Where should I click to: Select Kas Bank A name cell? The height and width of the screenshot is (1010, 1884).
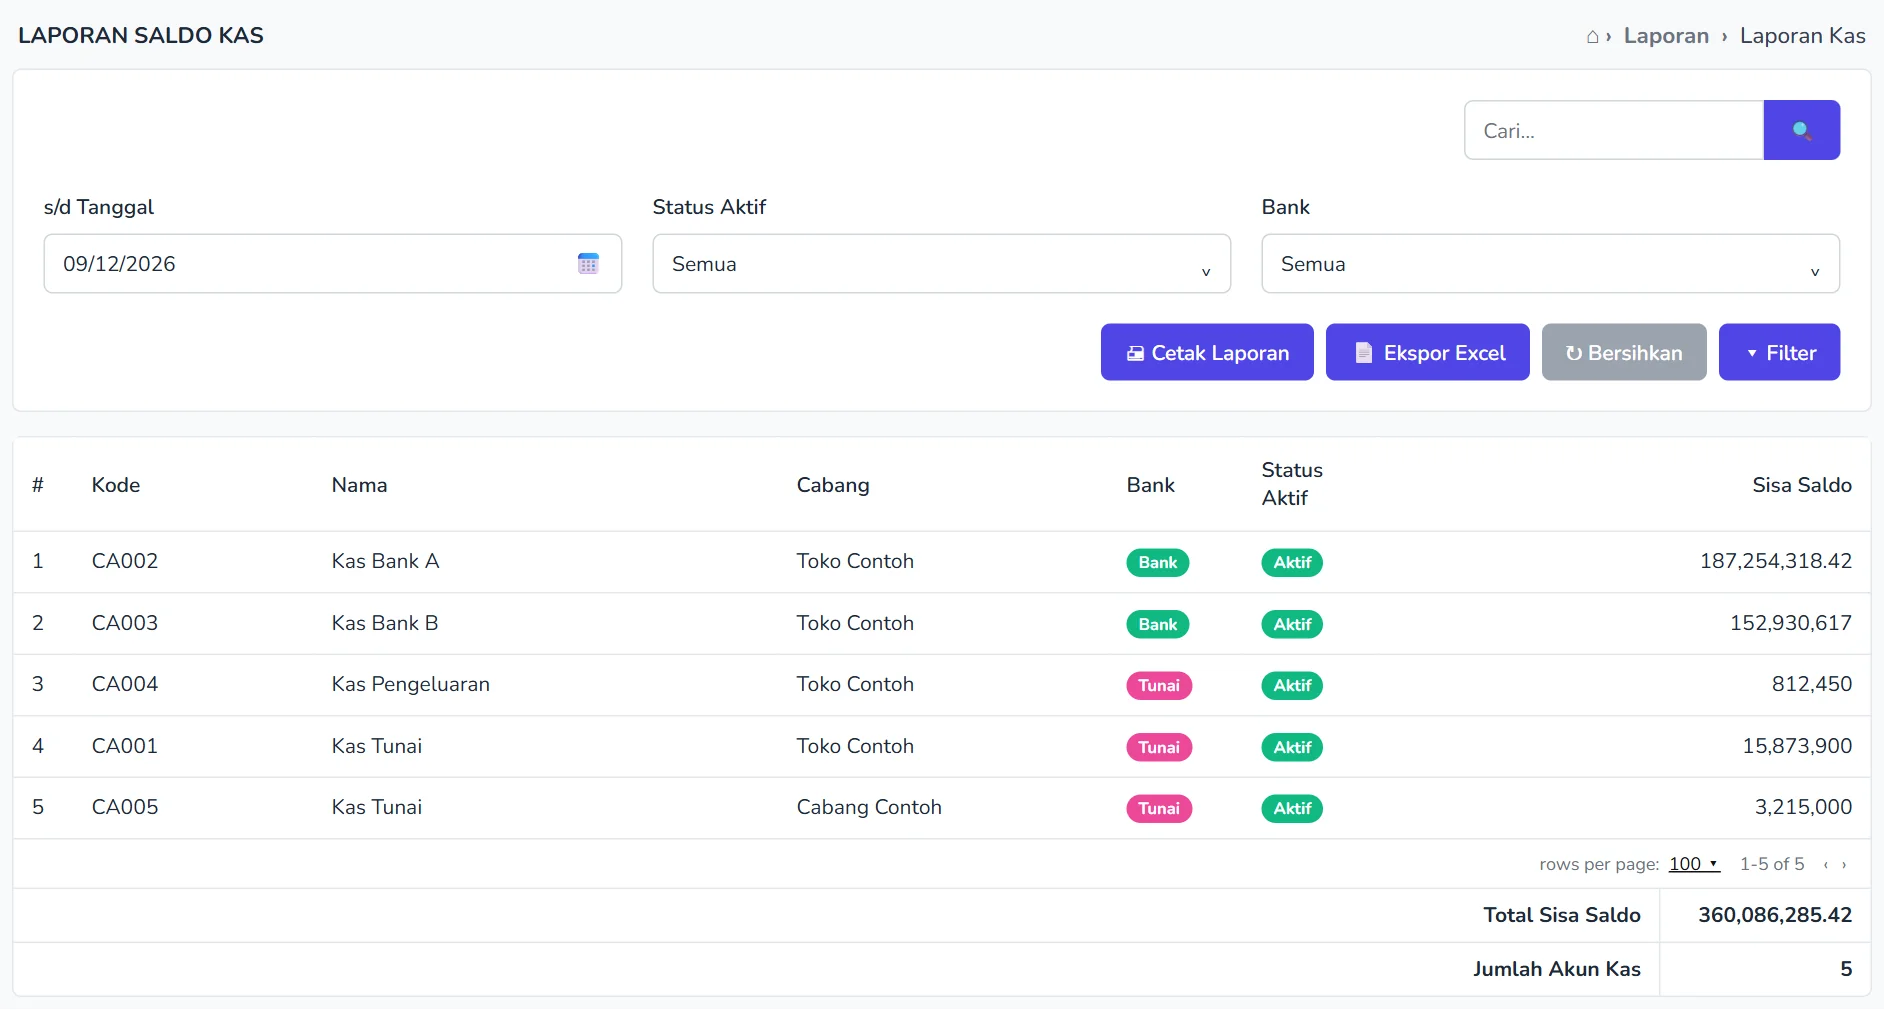(385, 561)
